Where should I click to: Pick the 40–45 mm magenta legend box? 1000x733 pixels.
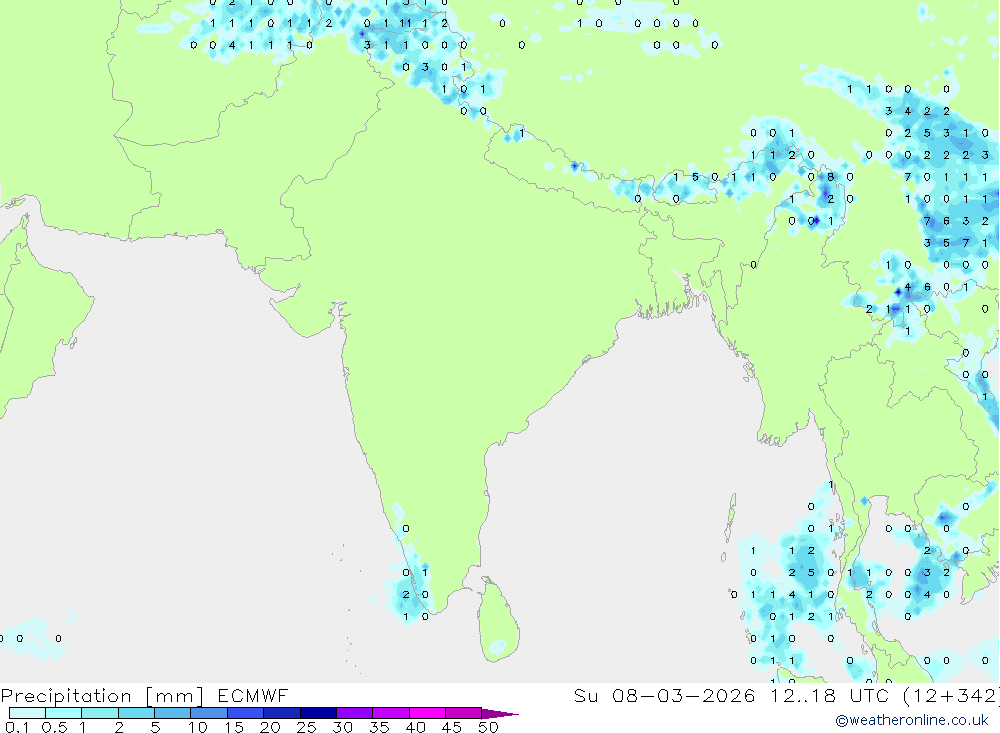click(427, 713)
